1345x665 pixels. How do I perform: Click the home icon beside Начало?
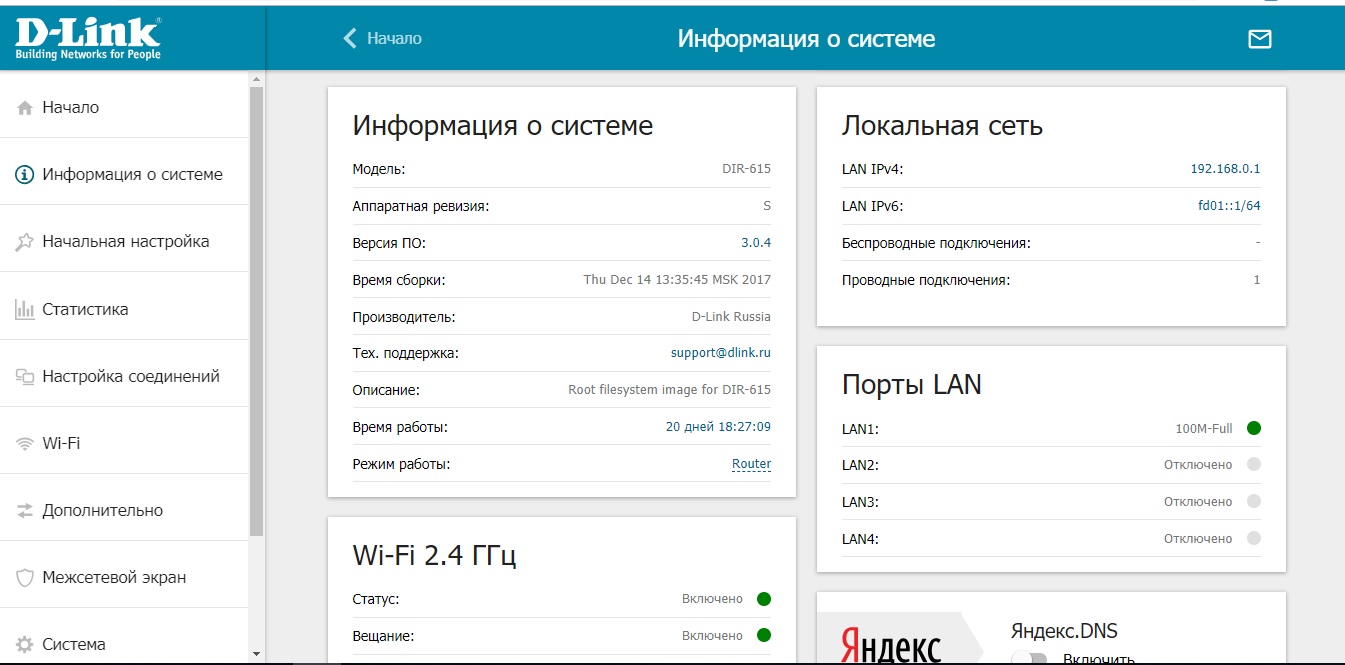pos(26,108)
